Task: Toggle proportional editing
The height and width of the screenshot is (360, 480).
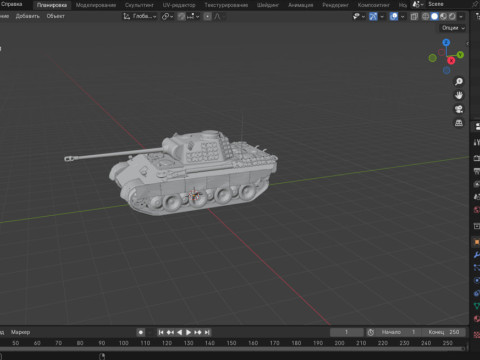Action: tap(207, 16)
